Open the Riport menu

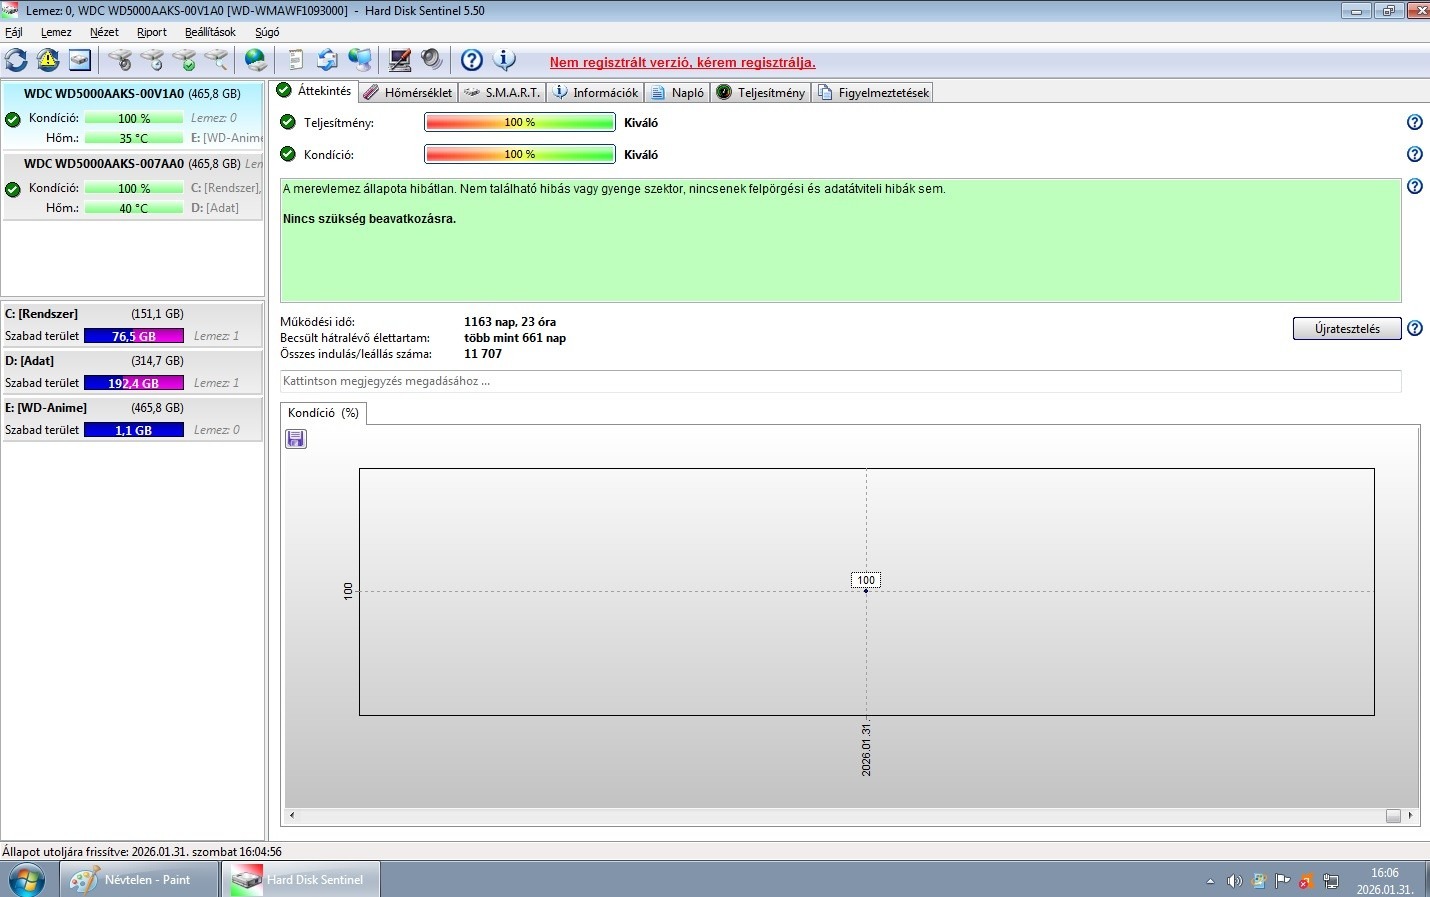[x=152, y=32]
